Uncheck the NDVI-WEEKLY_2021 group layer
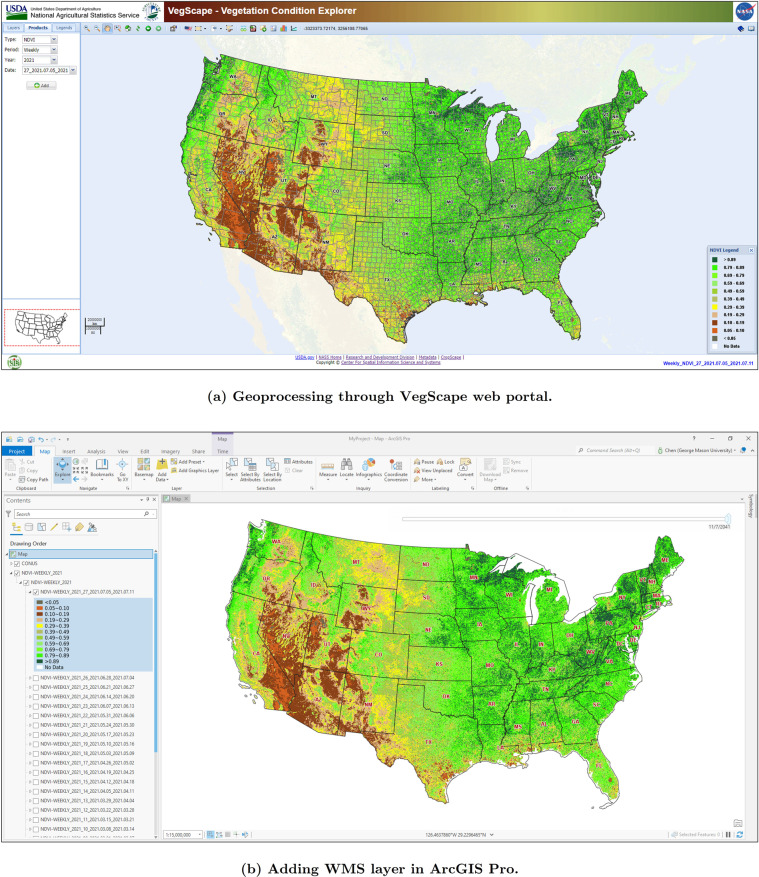The width and height of the screenshot is (759, 877). tap(17, 573)
